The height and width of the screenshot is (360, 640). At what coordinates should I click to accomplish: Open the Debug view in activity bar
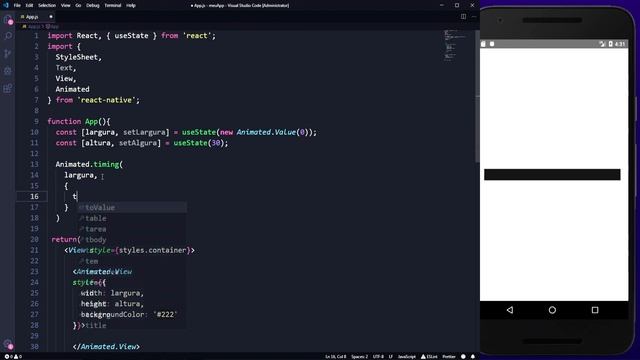pyautogui.click(x=8, y=71)
